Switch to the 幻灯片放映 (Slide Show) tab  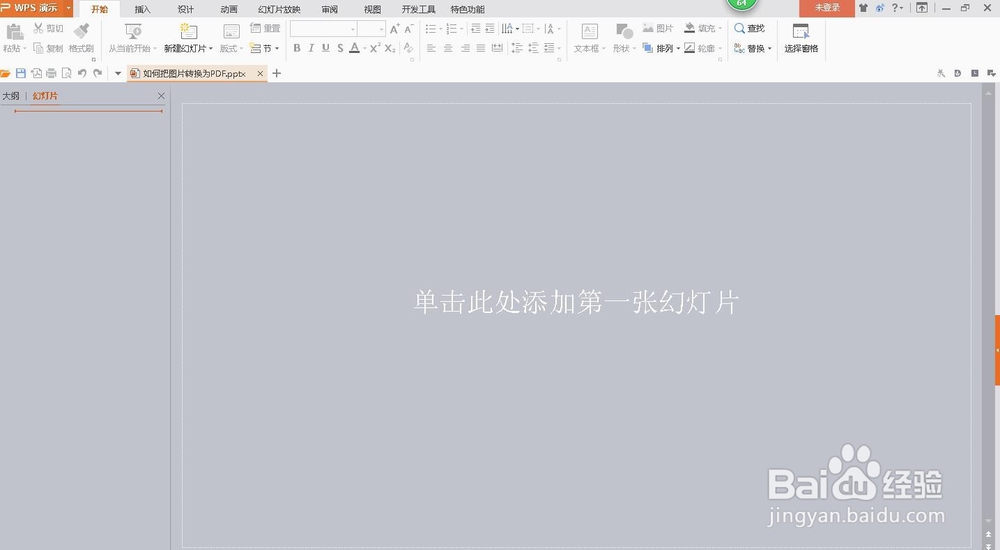[x=279, y=9]
